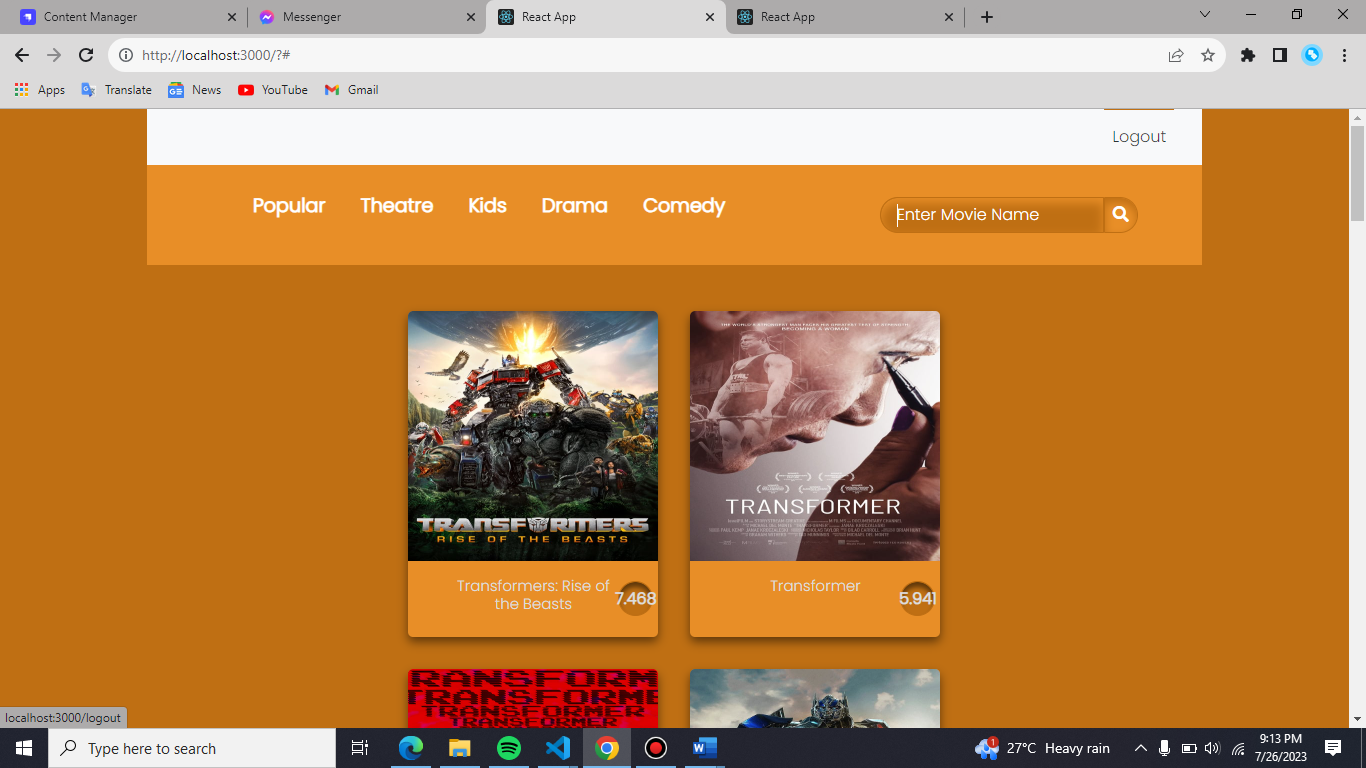Close the Content Manager tab
The height and width of the screenshot is (768, 1366).
pos(232,17)
